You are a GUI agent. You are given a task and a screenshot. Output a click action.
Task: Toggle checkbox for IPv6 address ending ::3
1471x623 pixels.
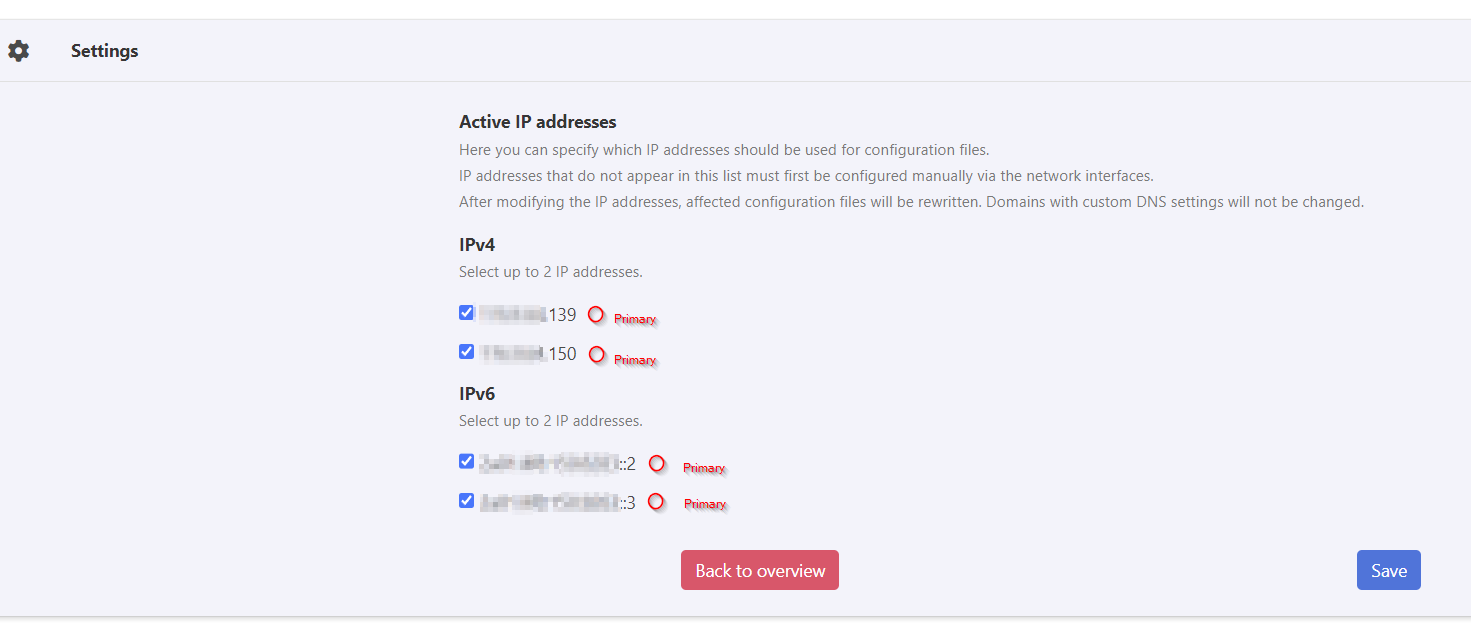coord(466,501)
